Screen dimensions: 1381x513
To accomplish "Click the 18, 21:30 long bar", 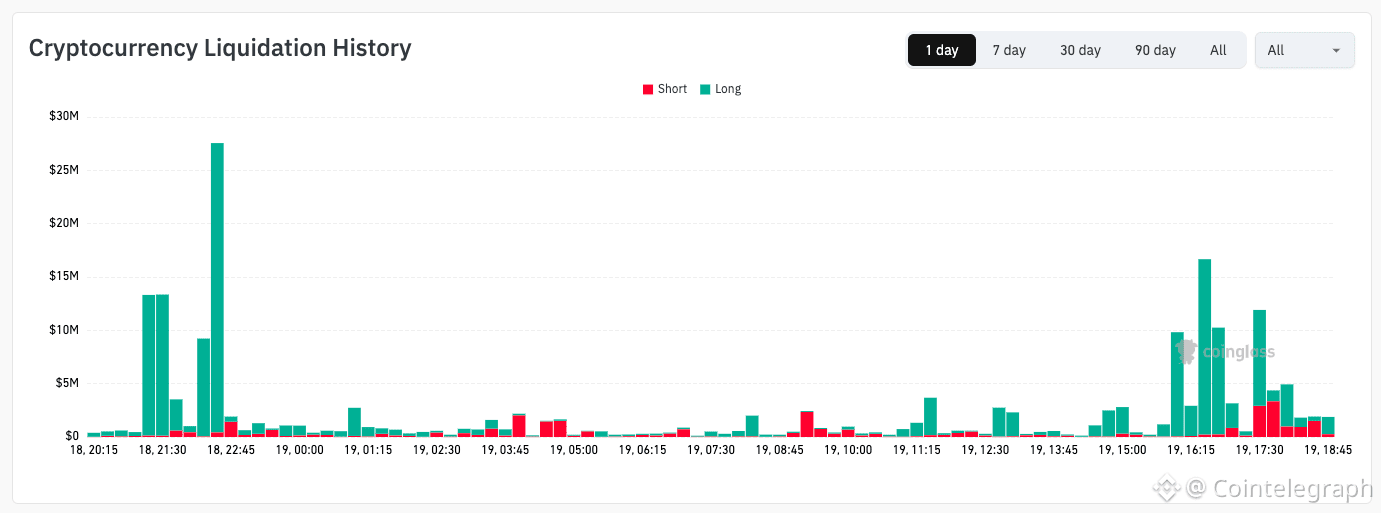I will (162, 365).
